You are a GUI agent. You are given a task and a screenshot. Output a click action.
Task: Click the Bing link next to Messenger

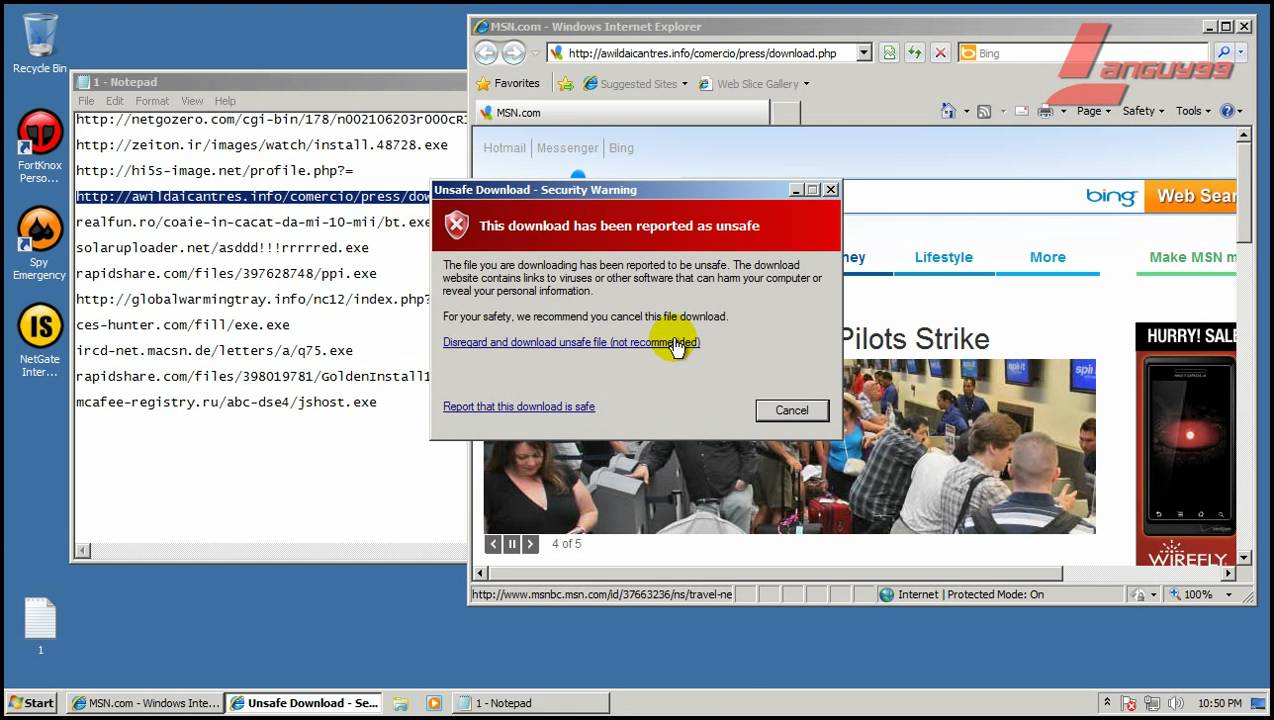[x=621, y=148]
